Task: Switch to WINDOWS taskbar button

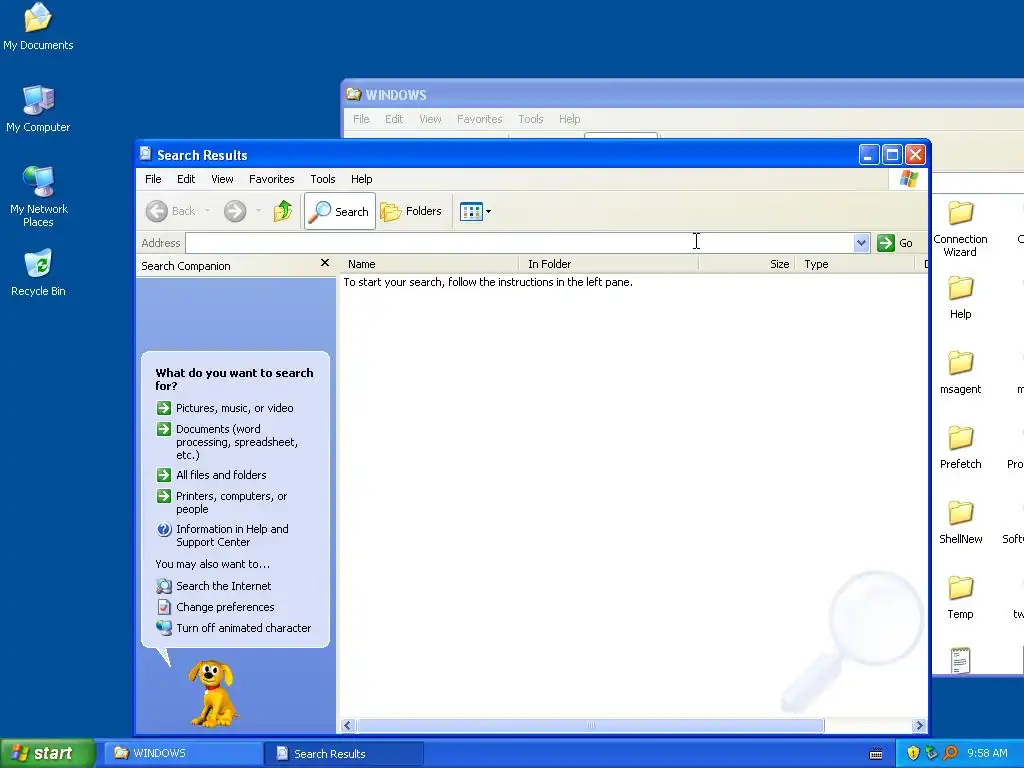Action: point(184,754)
